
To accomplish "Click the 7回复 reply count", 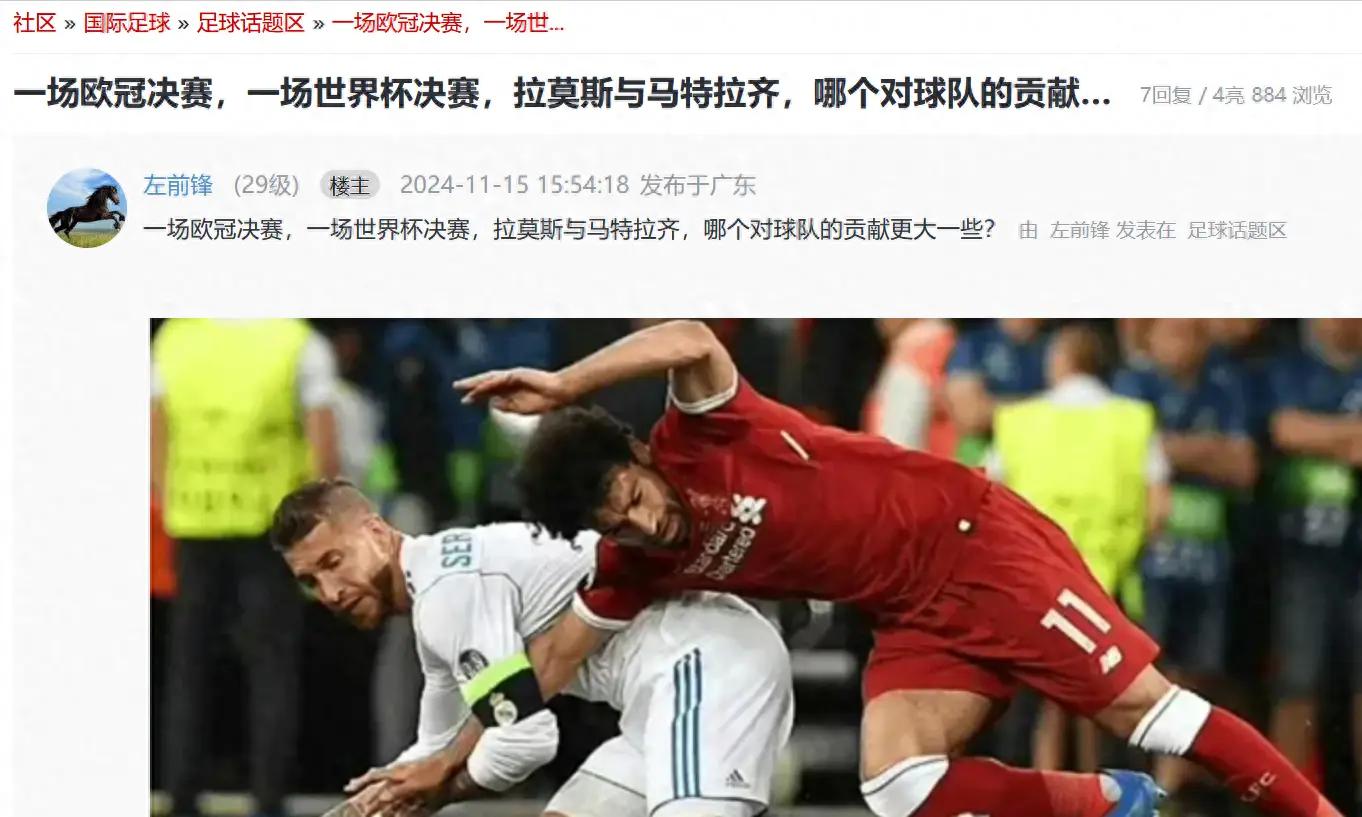I will (1165, 95).
